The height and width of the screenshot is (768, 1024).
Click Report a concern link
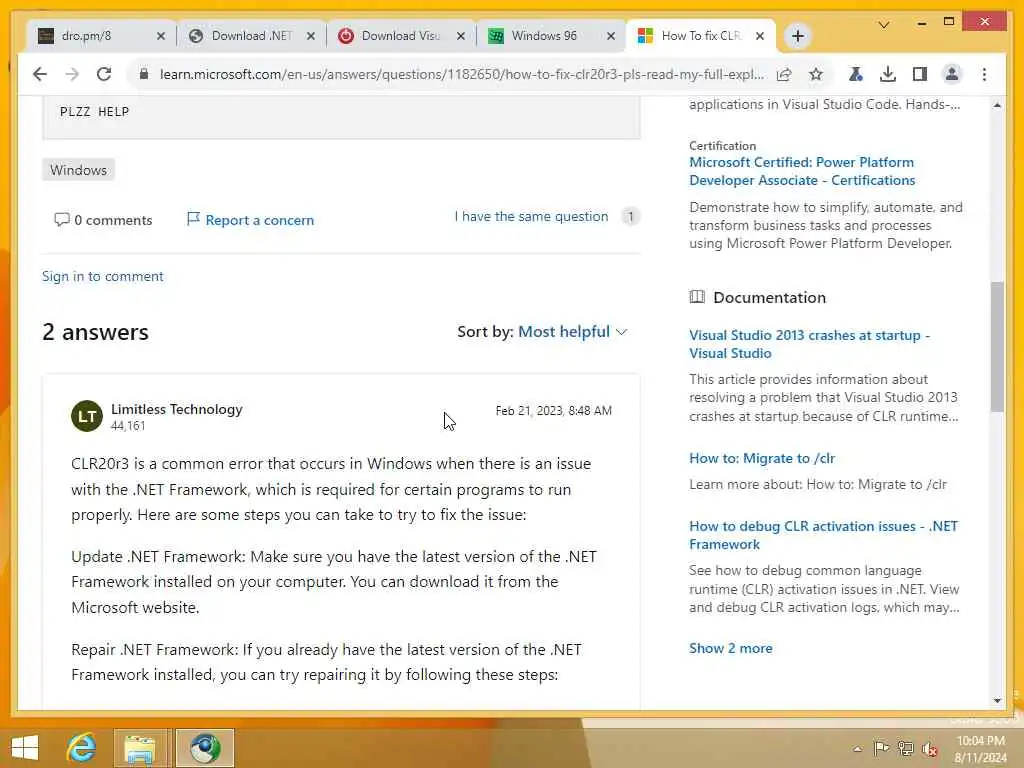coord(250,220)
